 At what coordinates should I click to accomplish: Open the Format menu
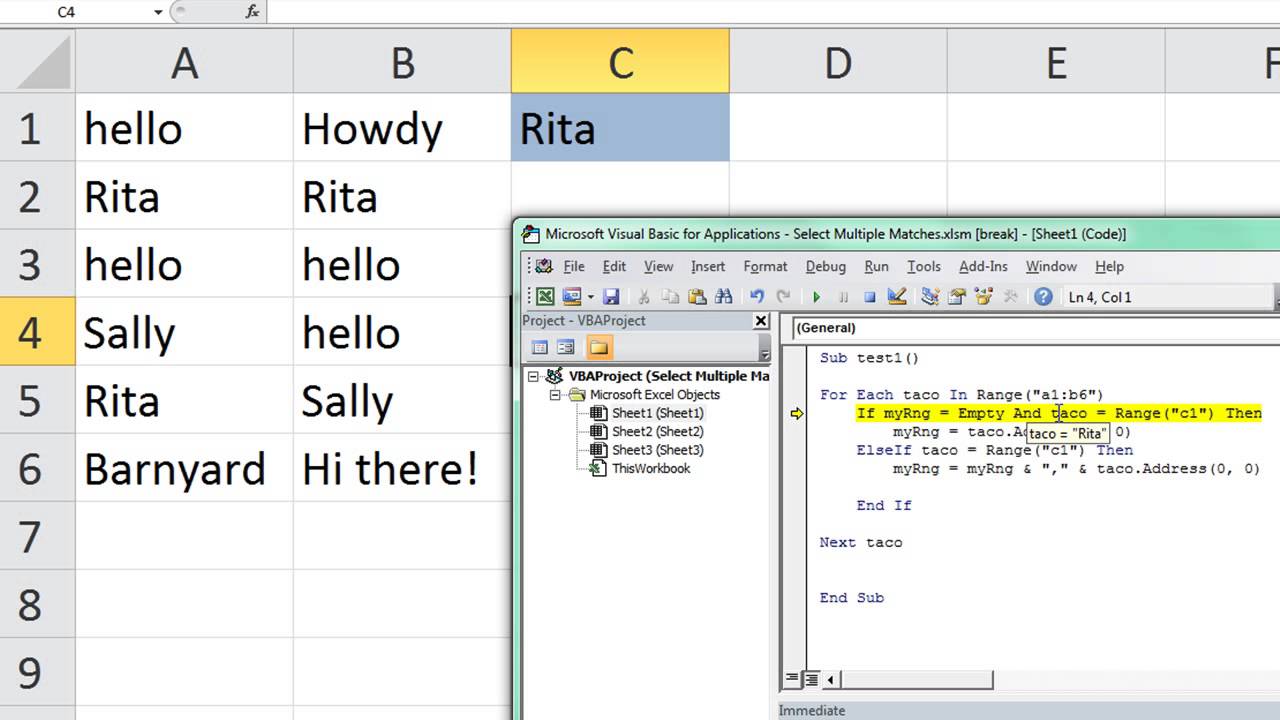click(765, 266)
